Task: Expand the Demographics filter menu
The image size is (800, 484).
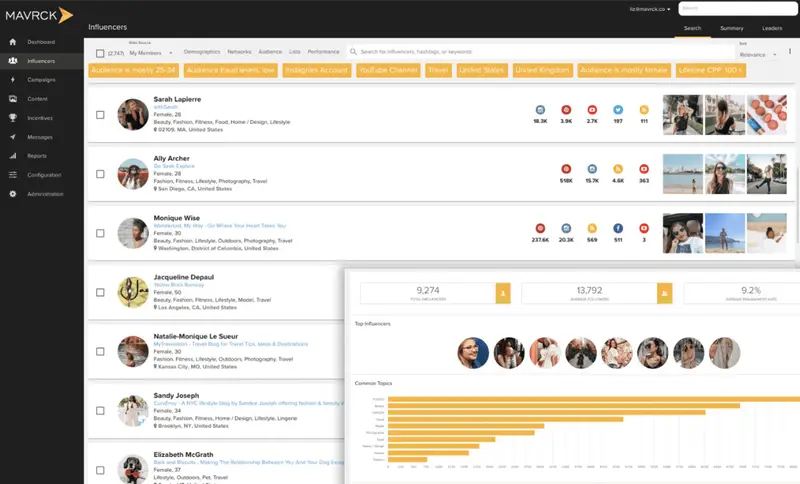Action: click(202, 51)
